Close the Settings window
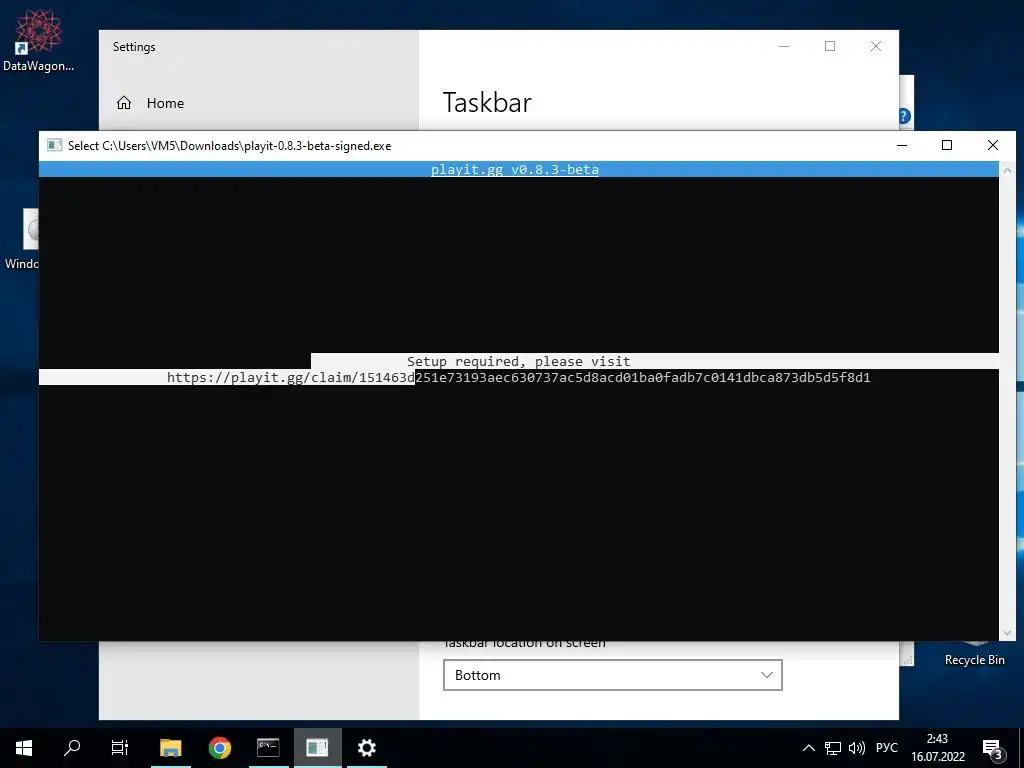Screen dimensions: 1024x768 (876, 46)
